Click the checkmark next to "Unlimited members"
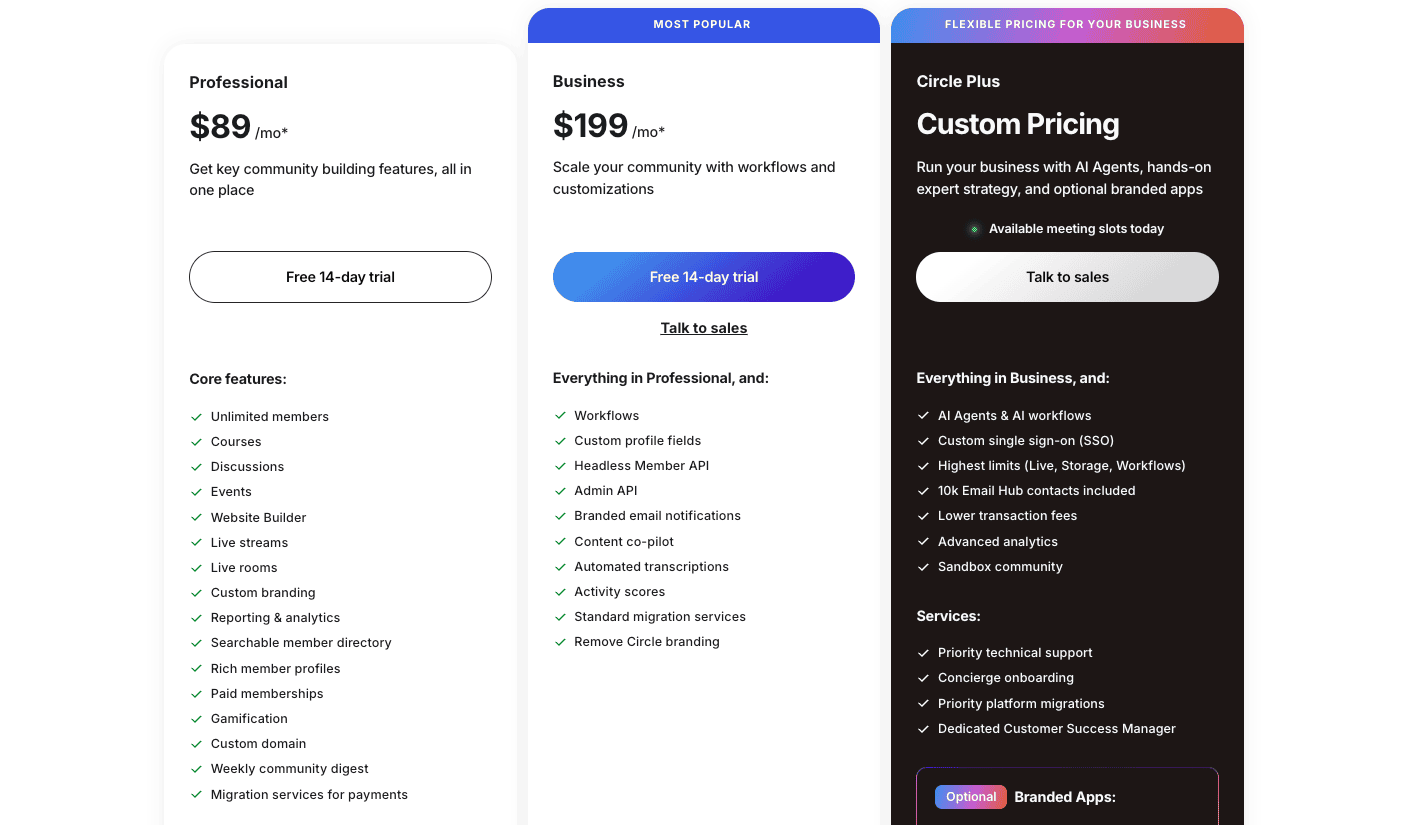The width and height of the screenshot is (1421, 825). tap(195, 416)
